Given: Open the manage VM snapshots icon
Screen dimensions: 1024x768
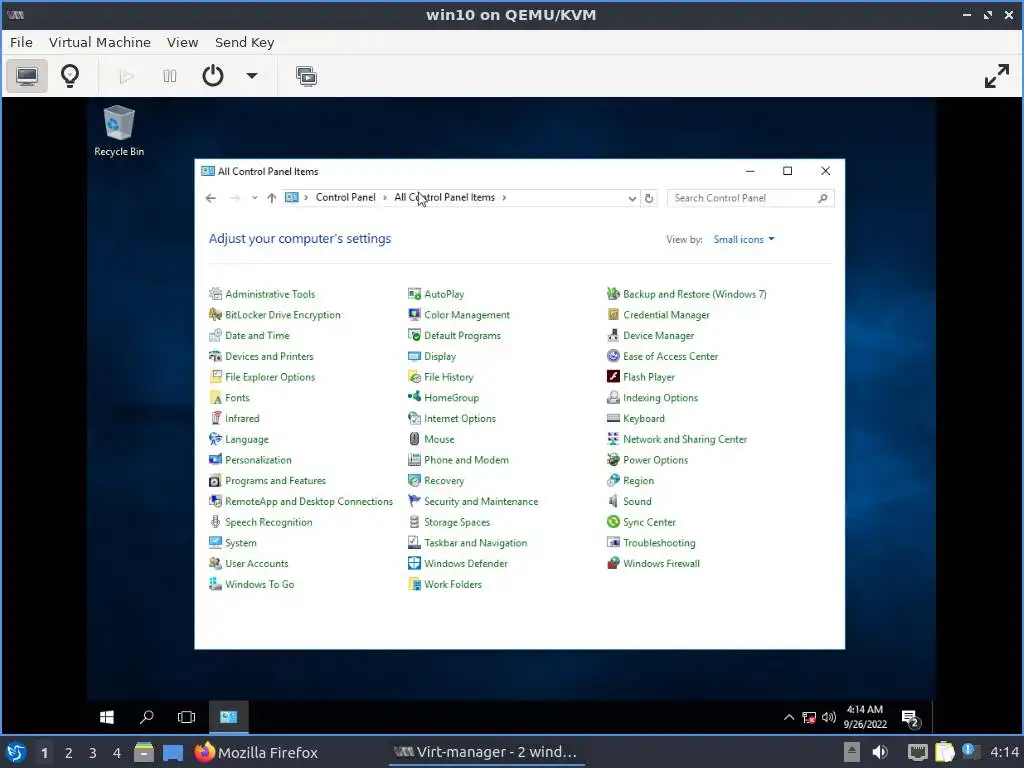Looking at the screenshot, I should pos(306,76).
